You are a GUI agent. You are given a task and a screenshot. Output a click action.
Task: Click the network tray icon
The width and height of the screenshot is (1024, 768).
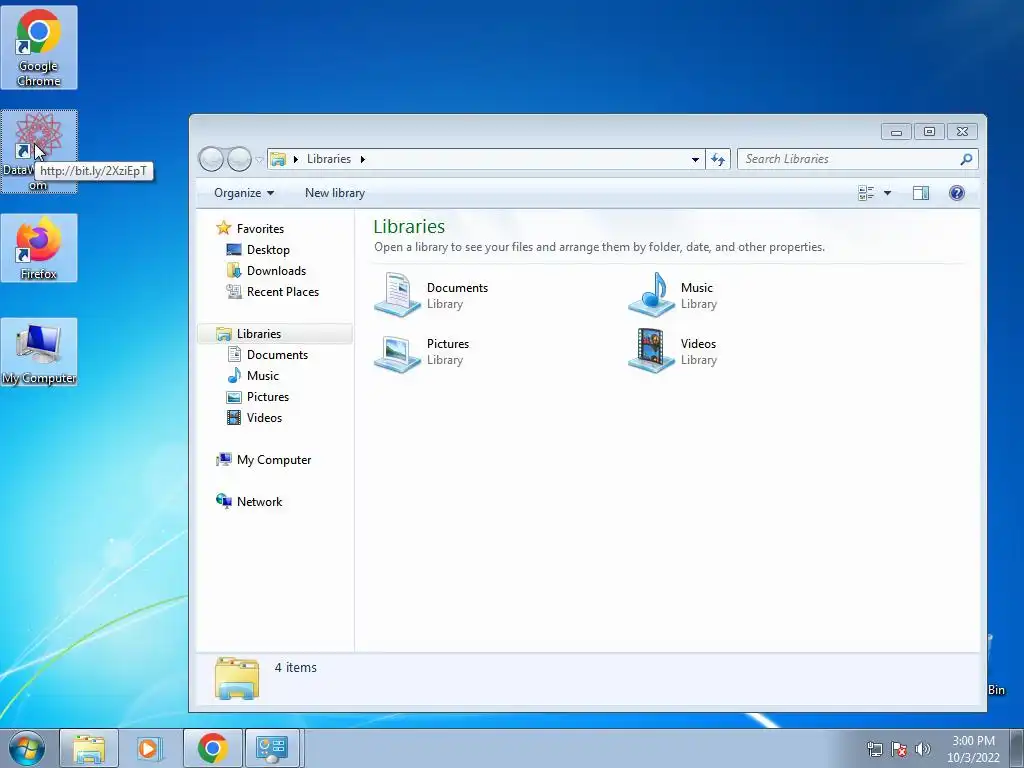(874, 749)
